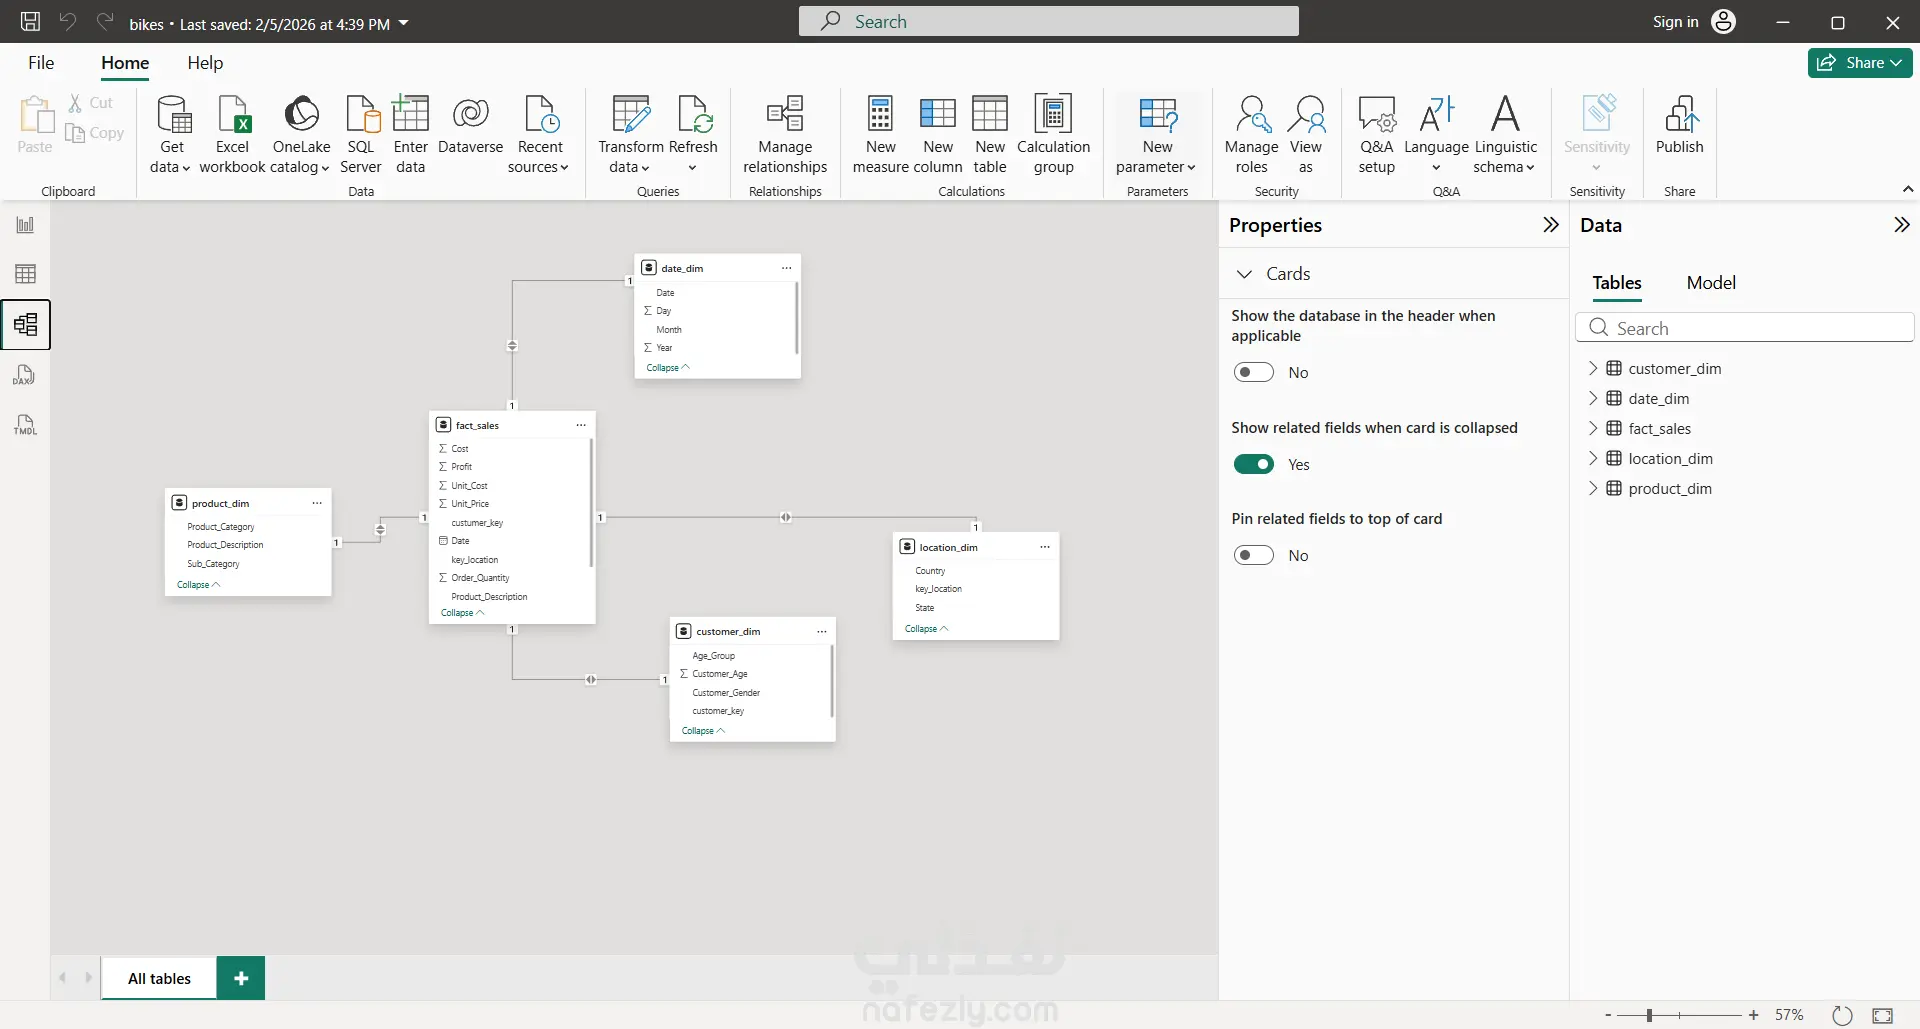Click Sign in
The image size is (1920, 1029).
1675,22
